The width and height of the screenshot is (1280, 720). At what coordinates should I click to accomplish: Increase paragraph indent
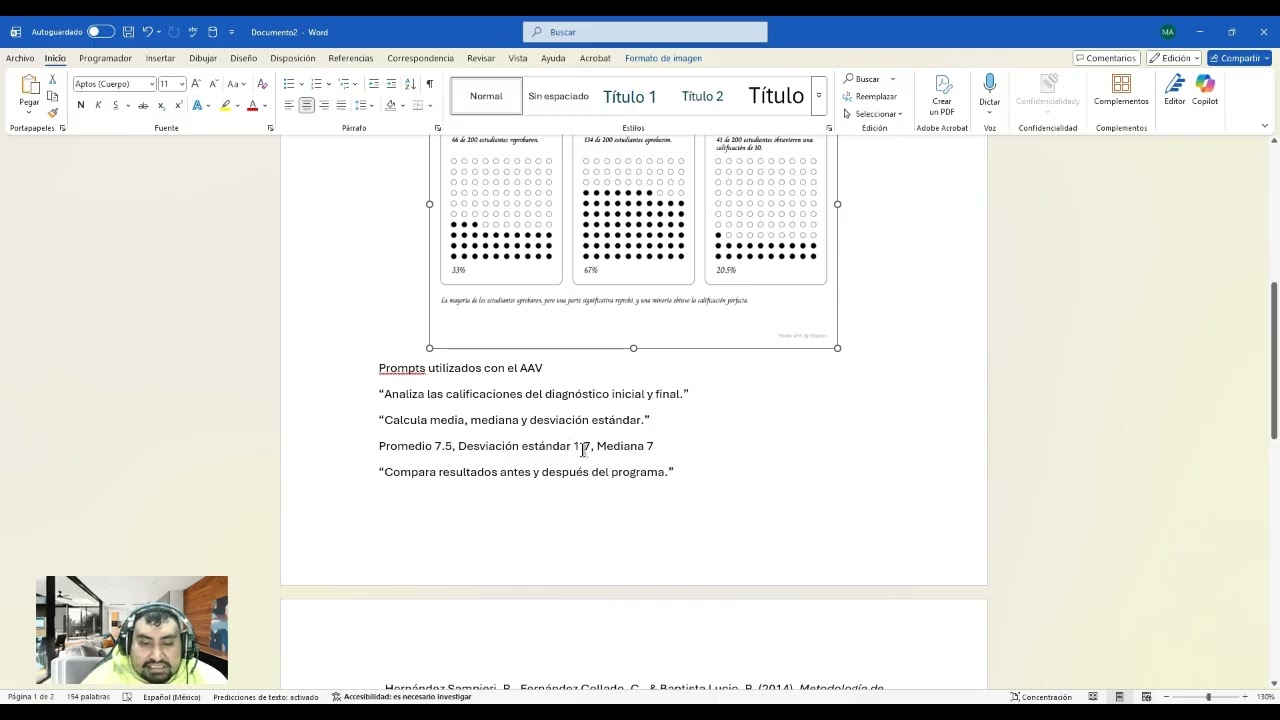click(x=391, y=84)
